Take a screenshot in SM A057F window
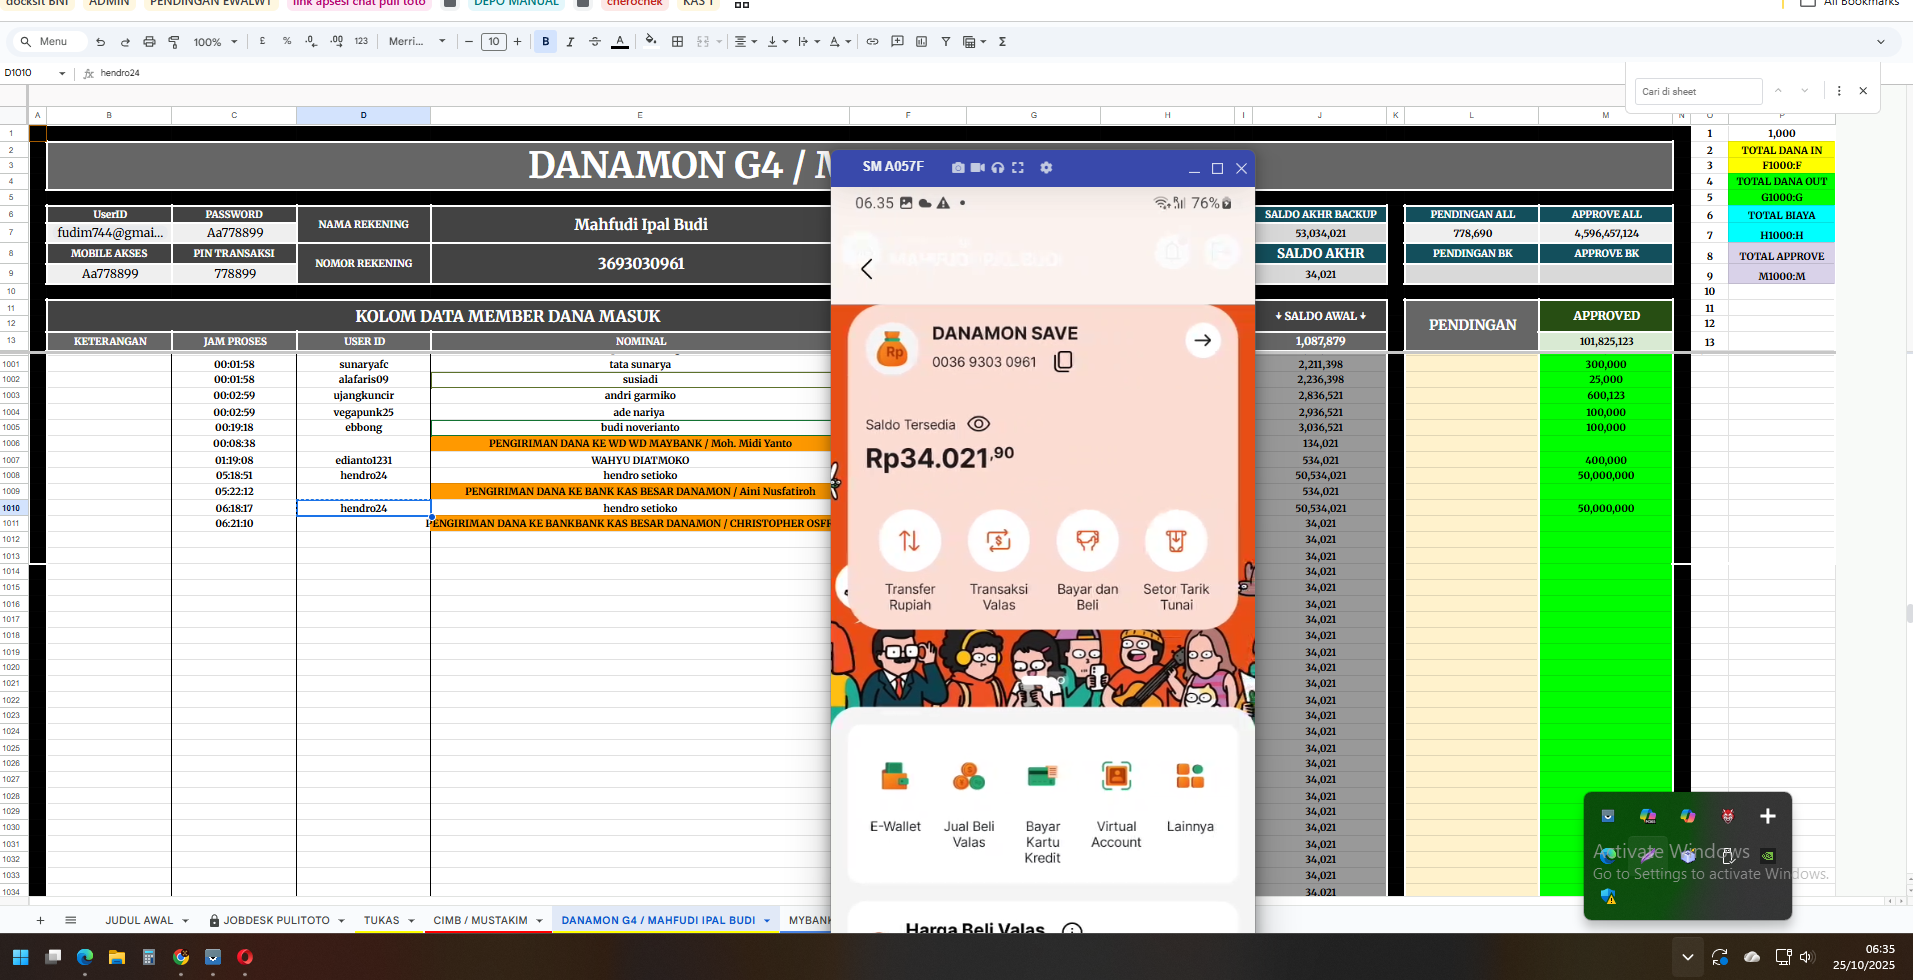This screenshot has width=1913, height=980. click(958, 168)
